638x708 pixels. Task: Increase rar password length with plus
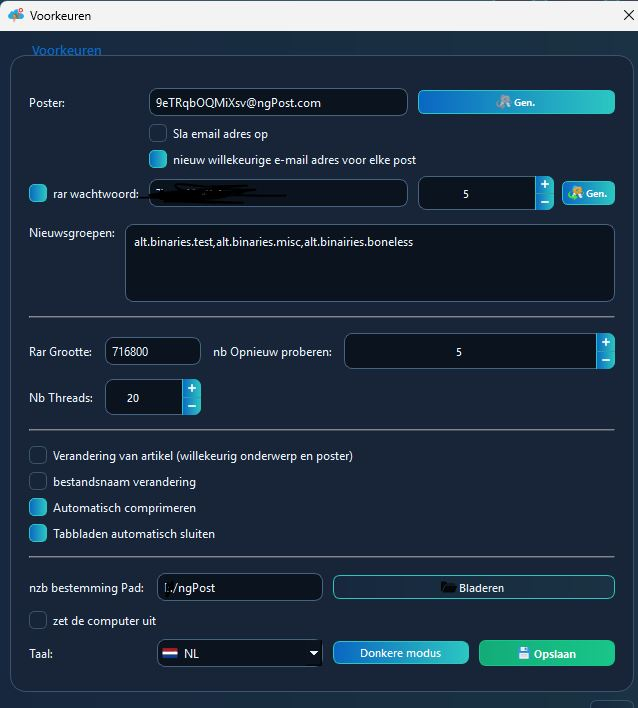click(x=544, y=185)
